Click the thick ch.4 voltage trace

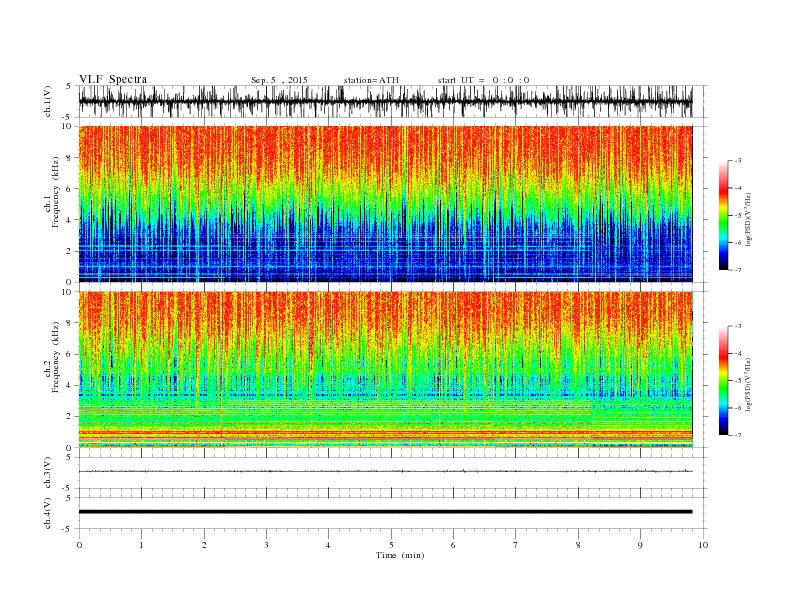(385, 512)
